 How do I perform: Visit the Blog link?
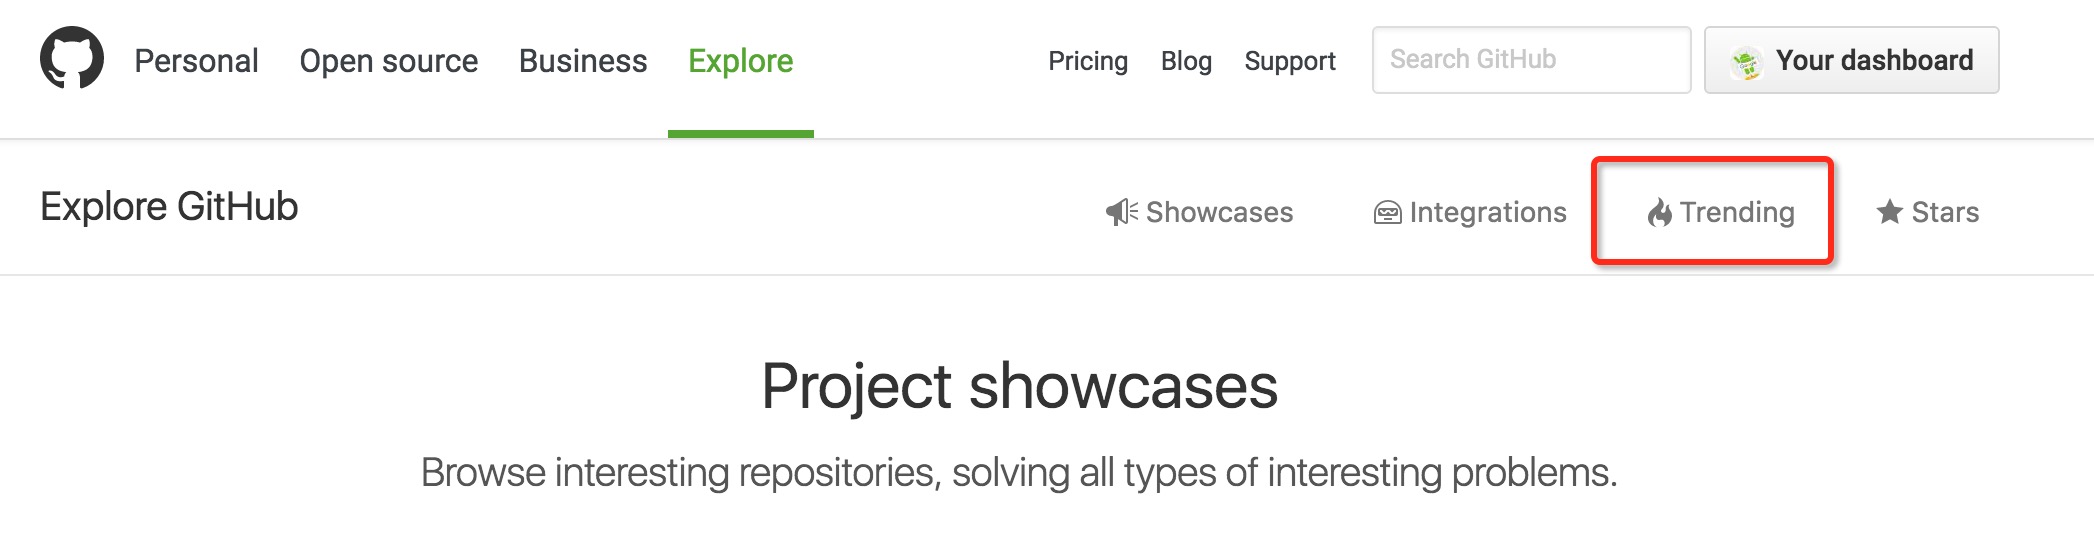point(1186,61)
